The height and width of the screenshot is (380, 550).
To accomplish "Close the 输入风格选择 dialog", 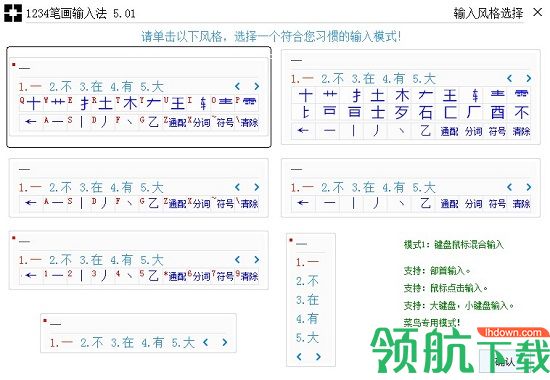I will 537,13.
